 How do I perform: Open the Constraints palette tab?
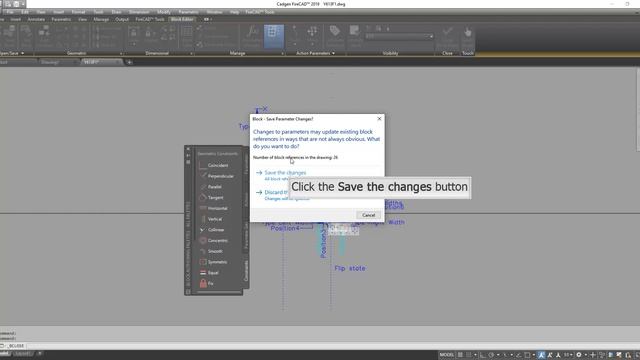(x=246, y=270)
